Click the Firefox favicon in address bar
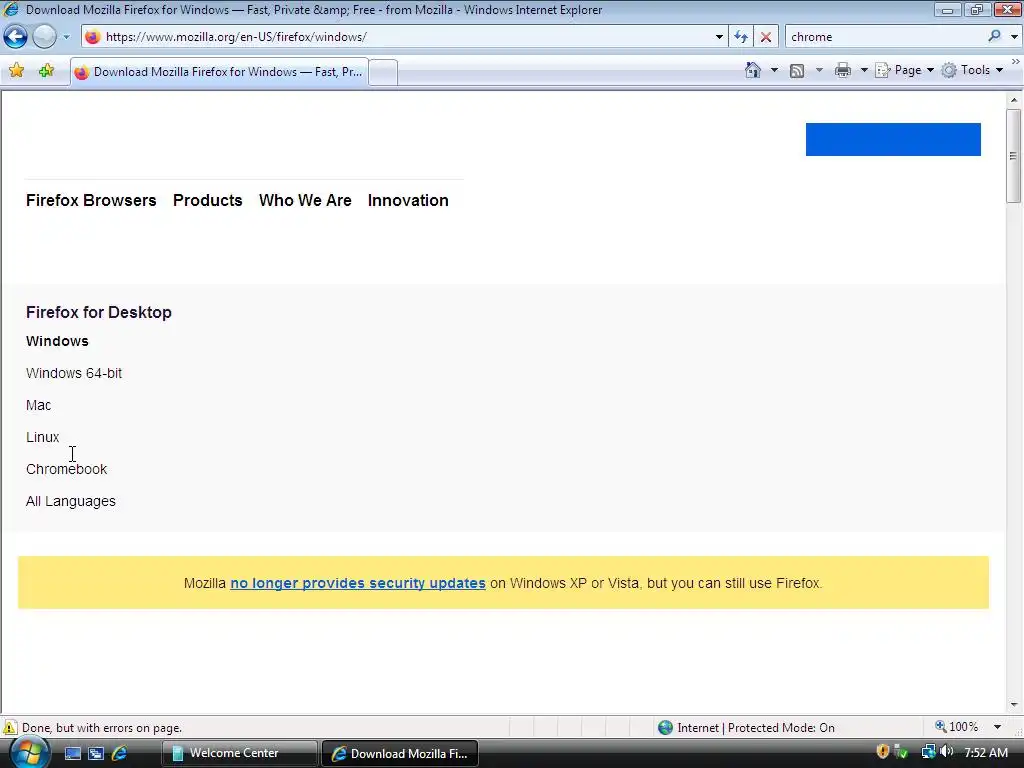The width and height of the screenshot is (1024, 768). pos(93,37)
